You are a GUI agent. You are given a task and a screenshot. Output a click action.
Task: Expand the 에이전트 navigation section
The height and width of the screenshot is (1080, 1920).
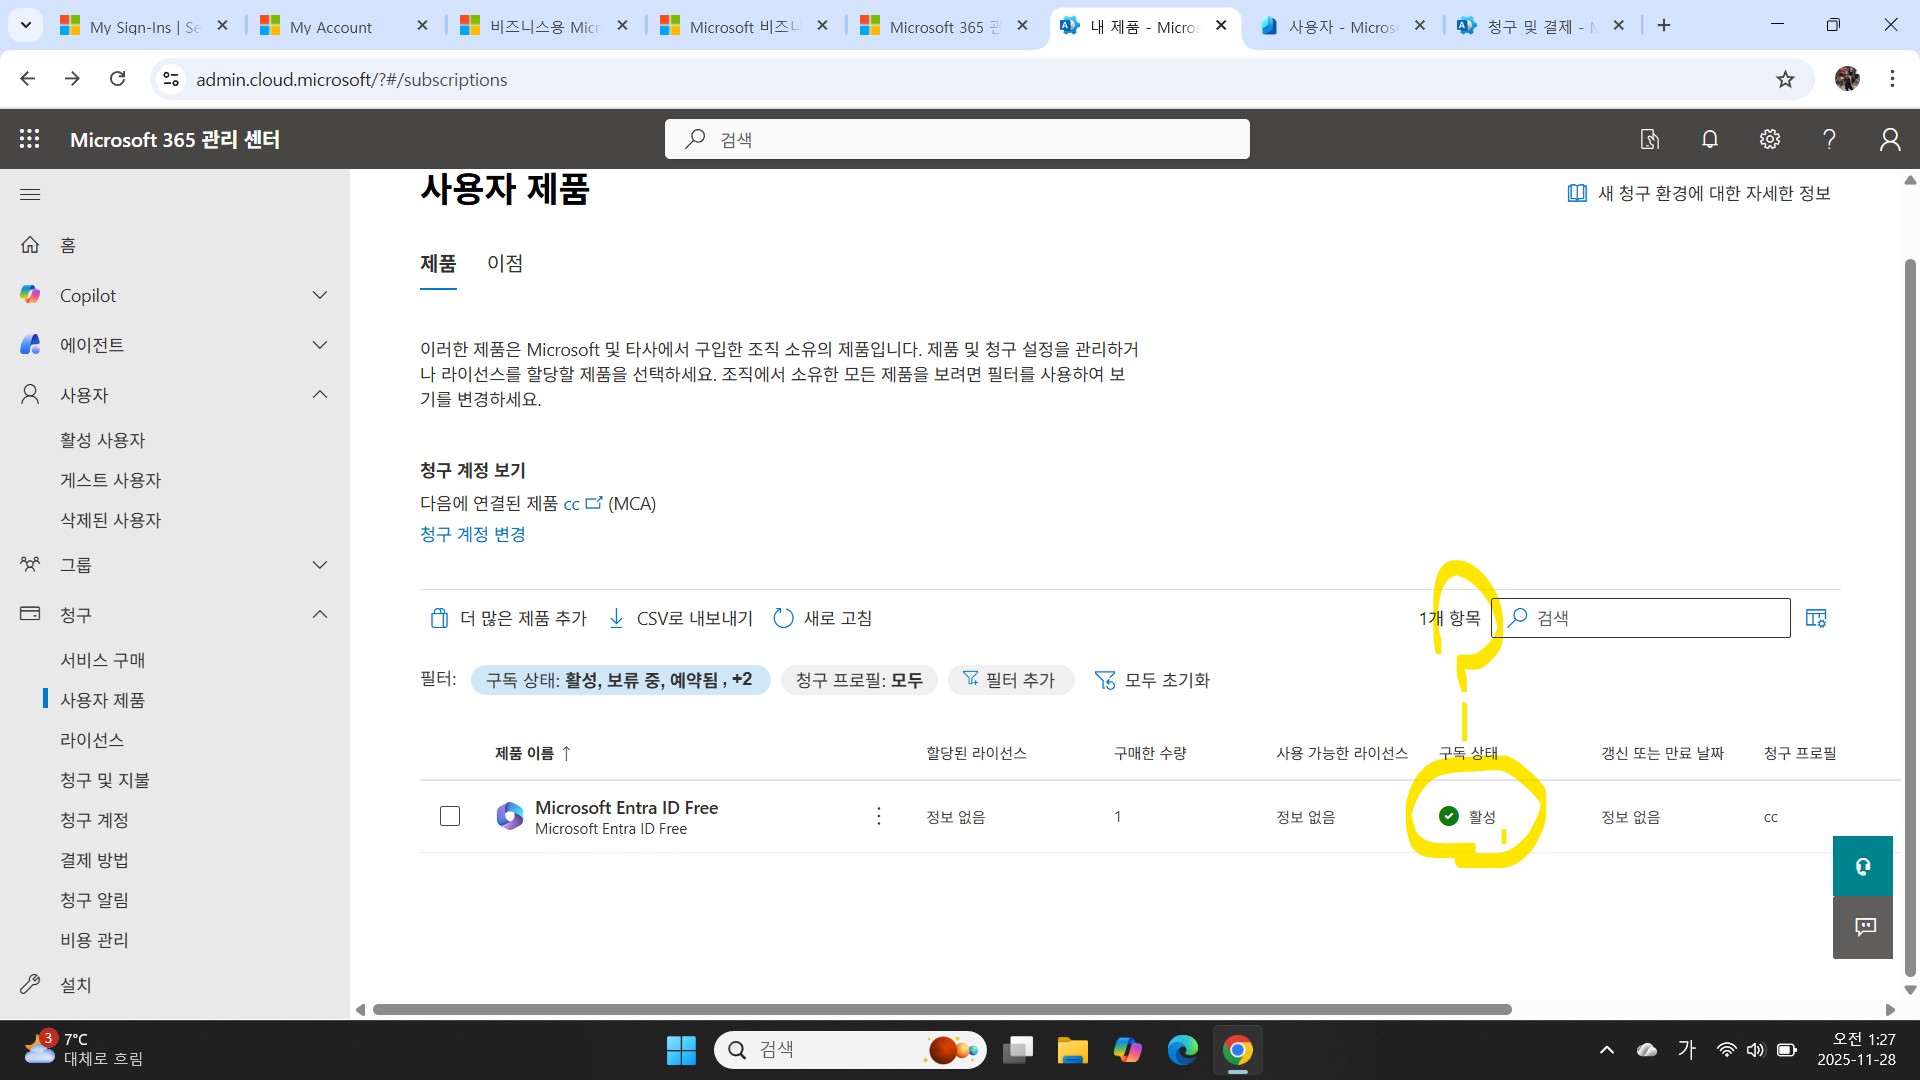click(320, 345)
